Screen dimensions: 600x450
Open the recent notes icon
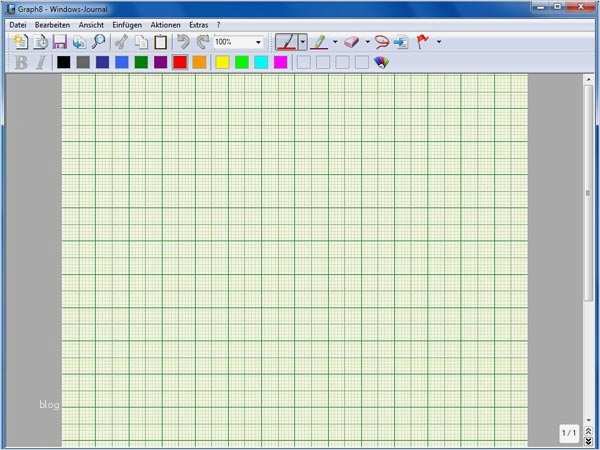(40, 42)
